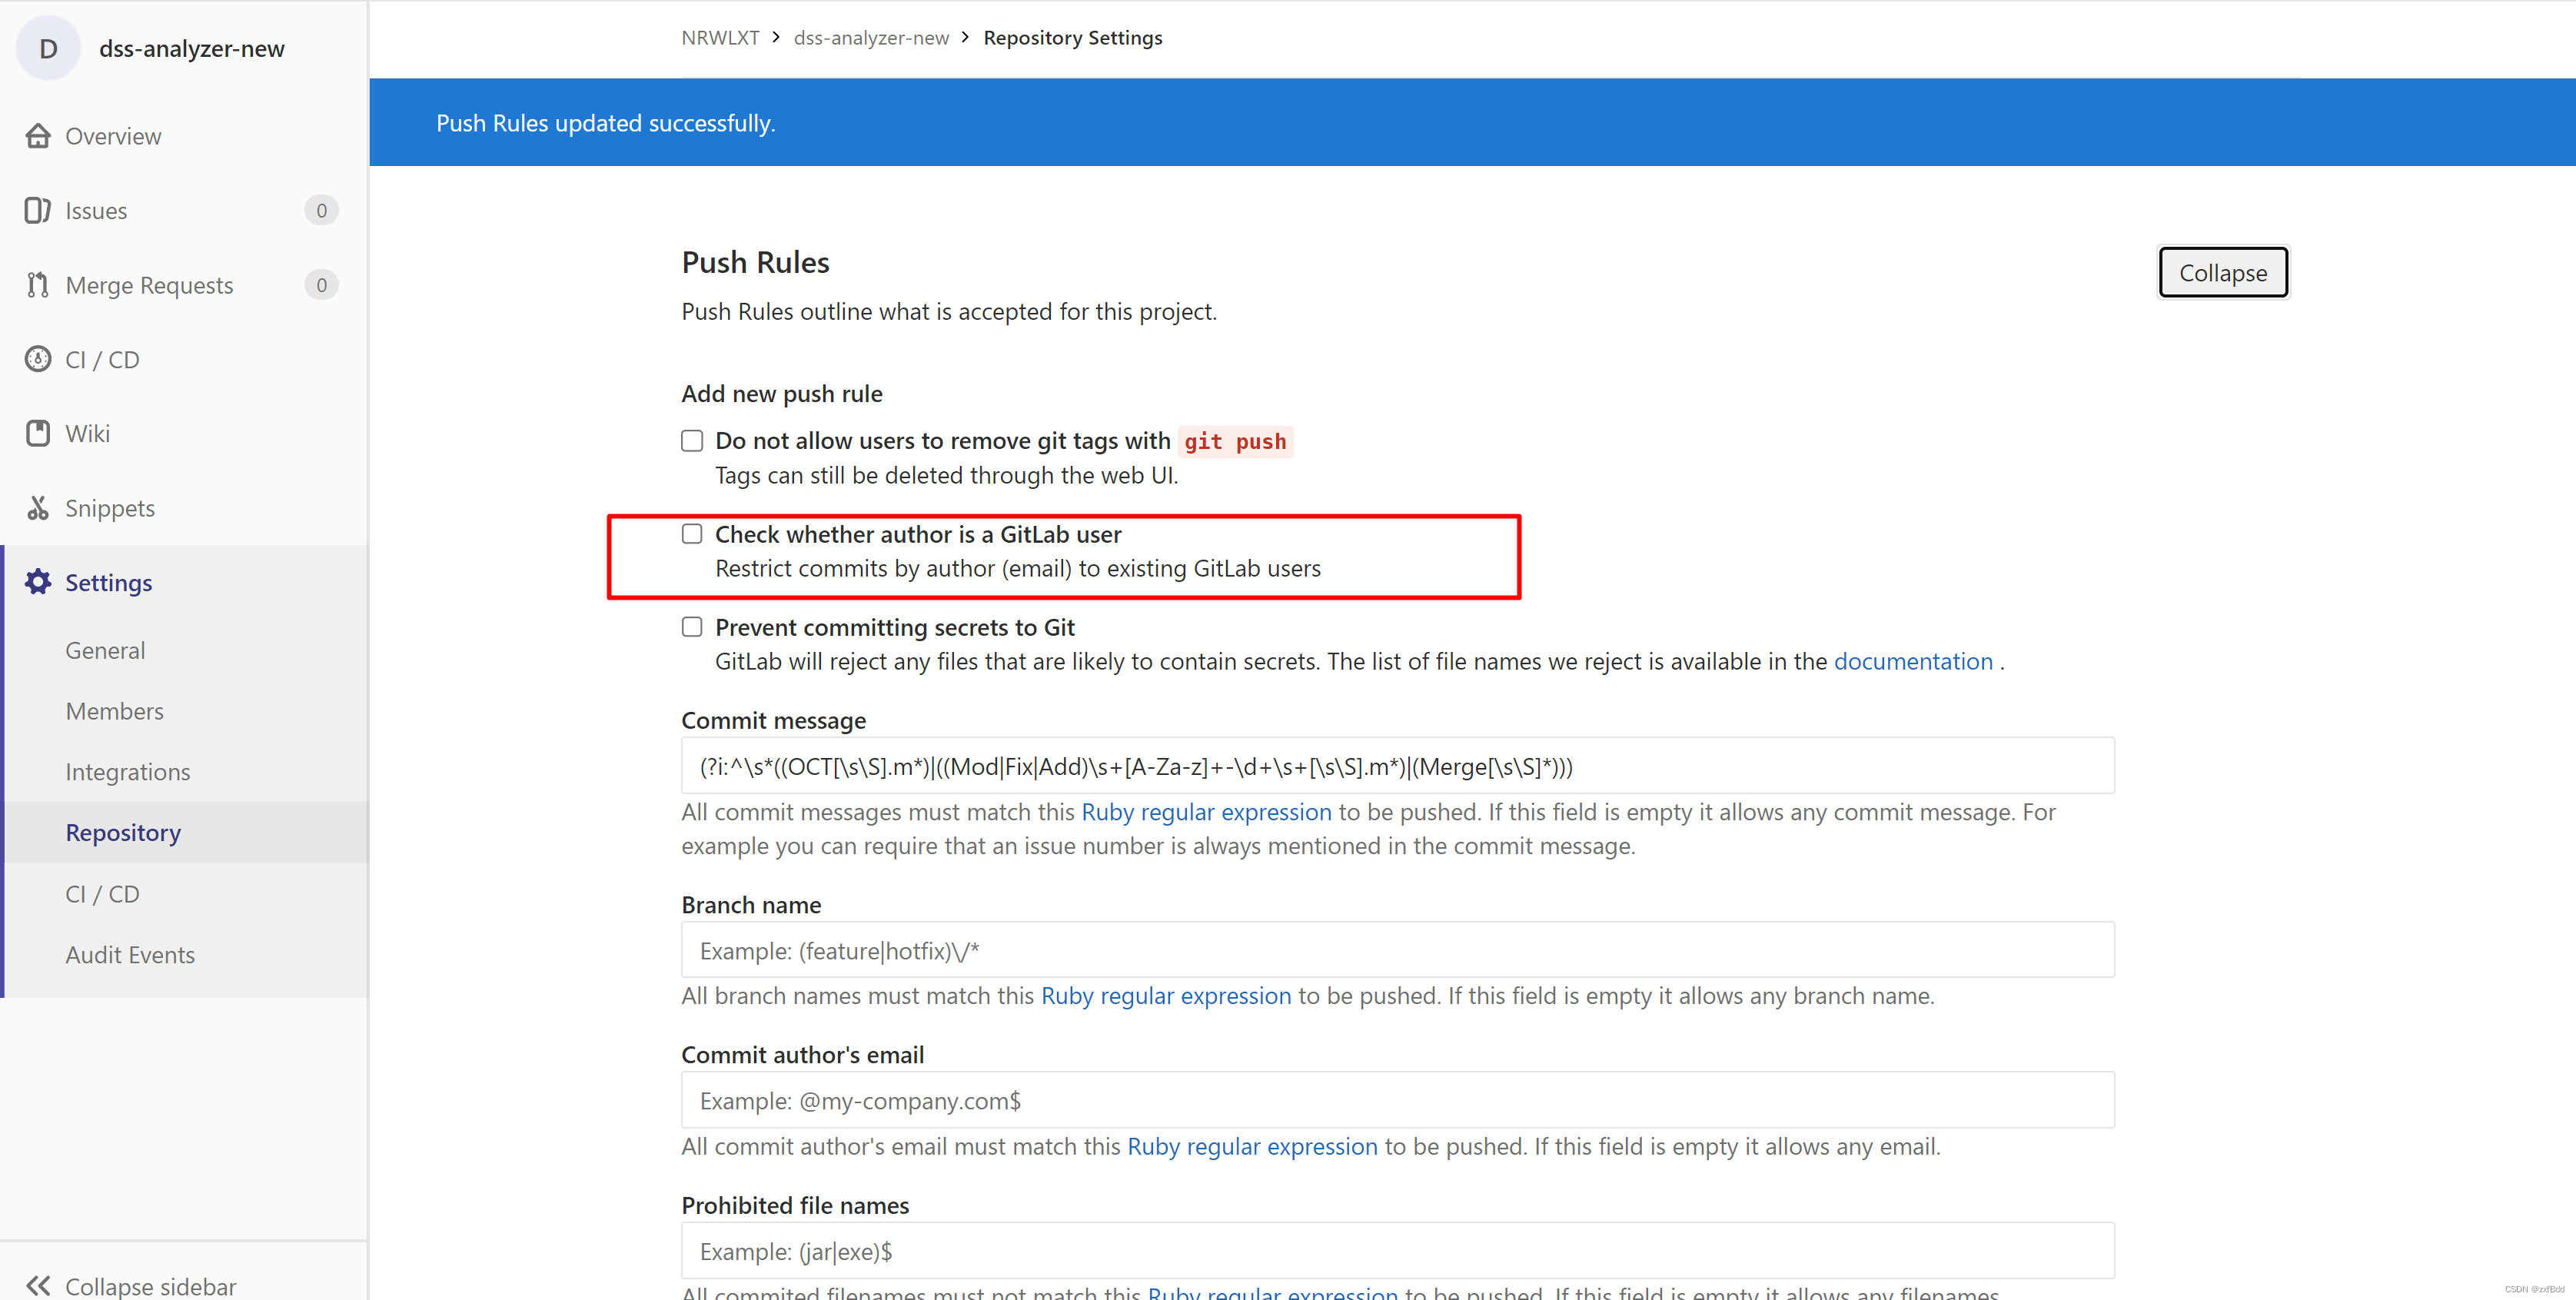Click the Settings gear icon
Viewport: 2576px width, 1300px height.
point(38,582)
